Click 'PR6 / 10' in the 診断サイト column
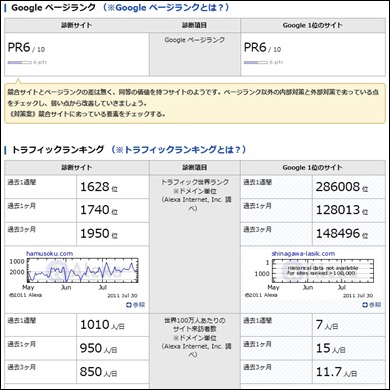Image resolution: width=390 pixels, height=390 pixels. [26, 48]
